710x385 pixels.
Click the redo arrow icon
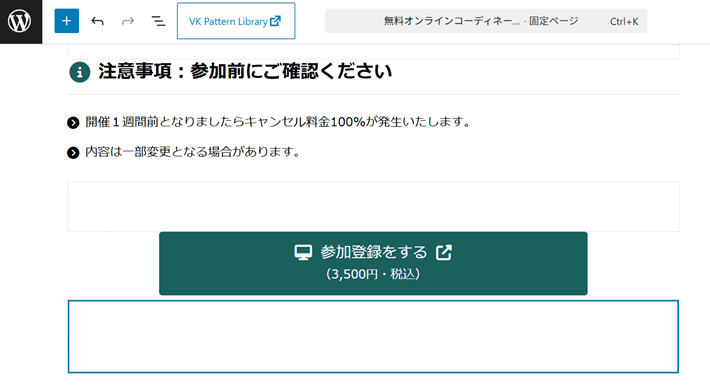pyautogui.click(x=128, y=21)
